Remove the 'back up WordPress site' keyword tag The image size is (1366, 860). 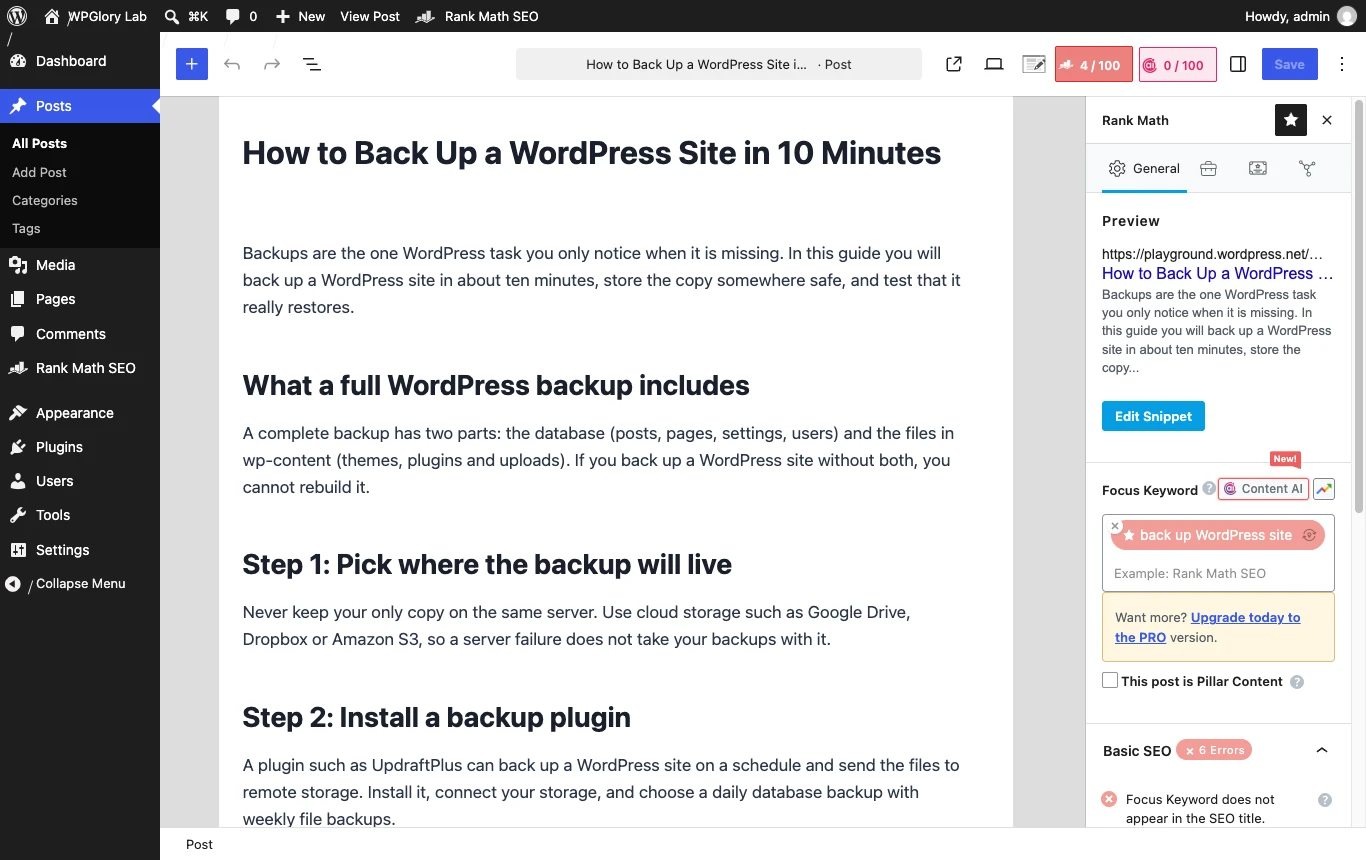(1115, 526)
